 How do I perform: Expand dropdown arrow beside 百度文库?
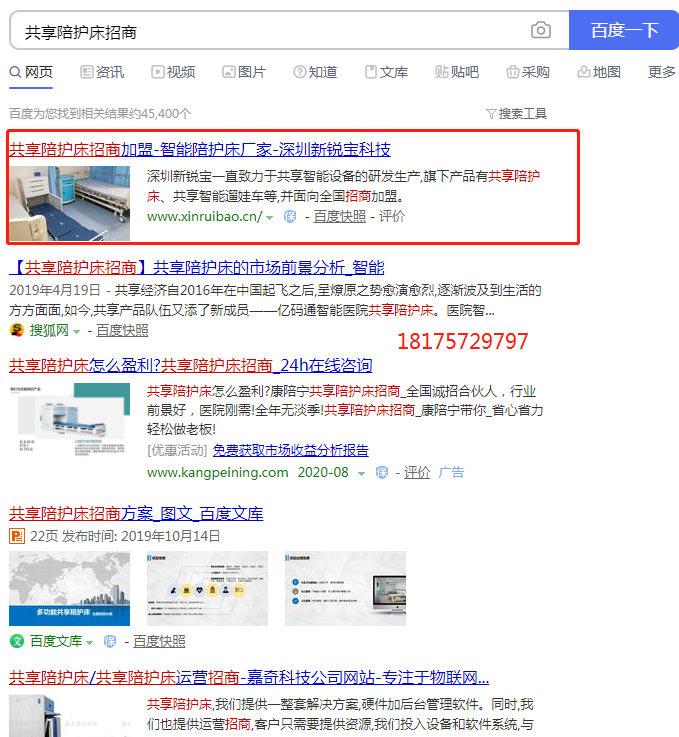(x=89, y=643)
